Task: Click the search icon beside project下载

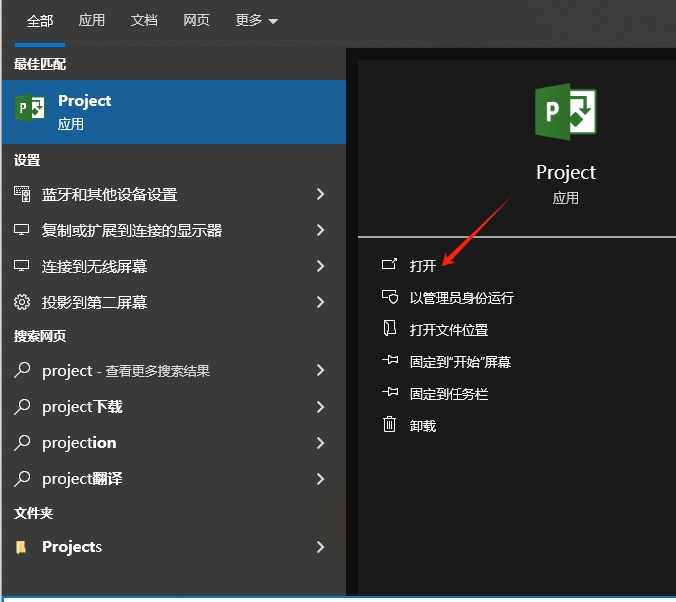Action: (22, 406)
